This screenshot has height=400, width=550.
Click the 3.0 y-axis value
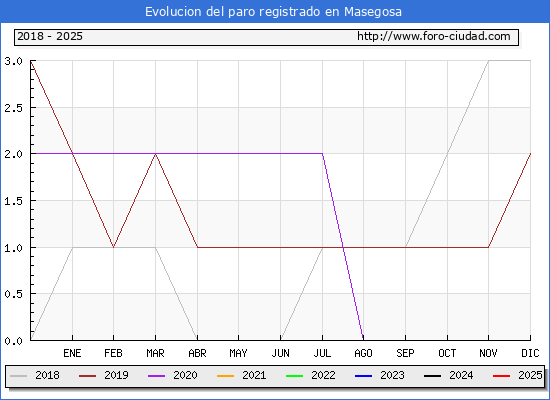click(13, 61)
